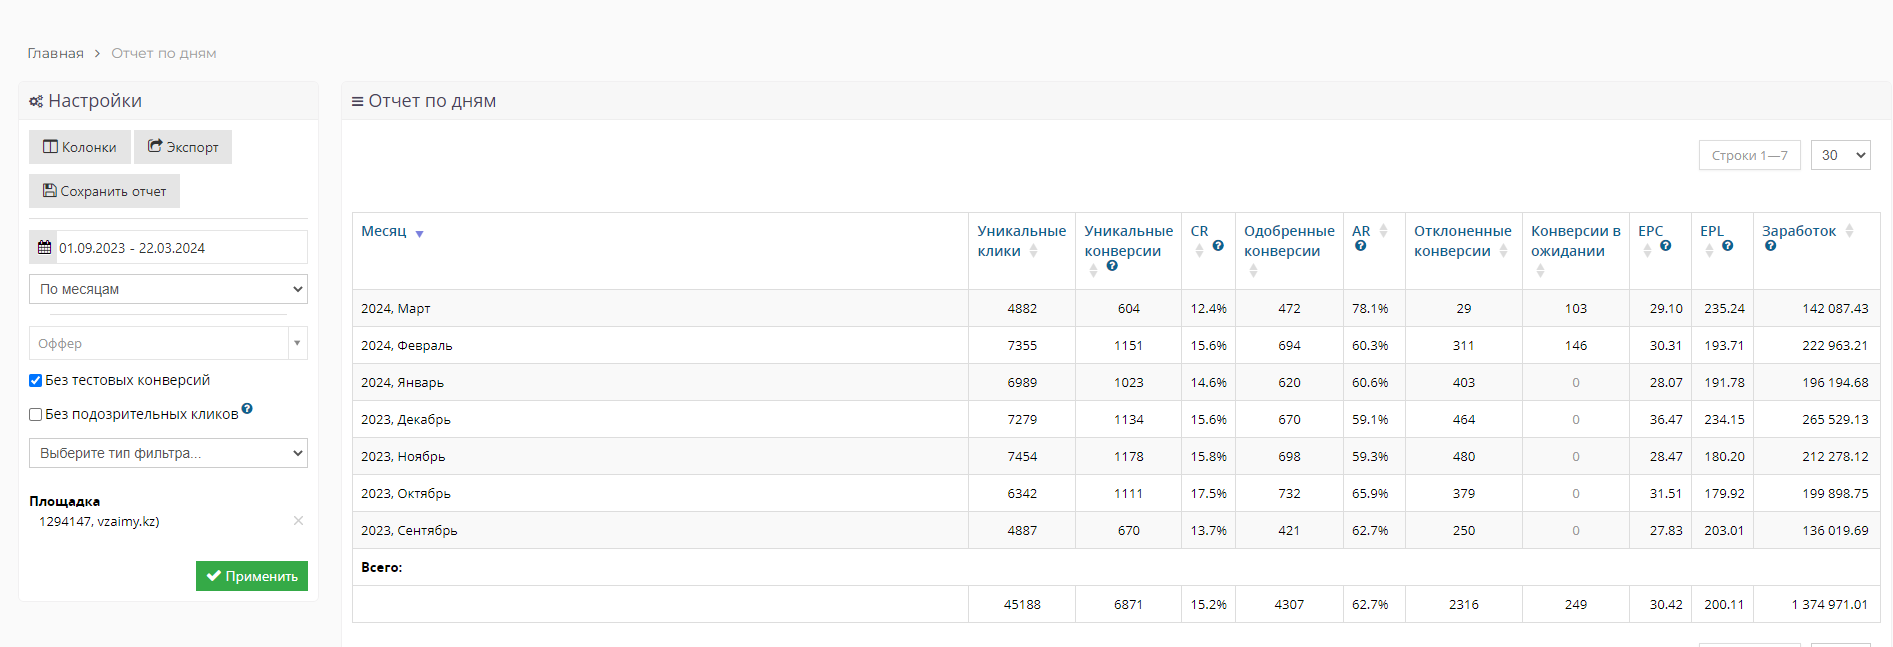Image resolution: width=1893 pixels, height=647 pixels.
Task: Click the EPL help question icon
Action: pyautogui.click(x=1727, y=246)
